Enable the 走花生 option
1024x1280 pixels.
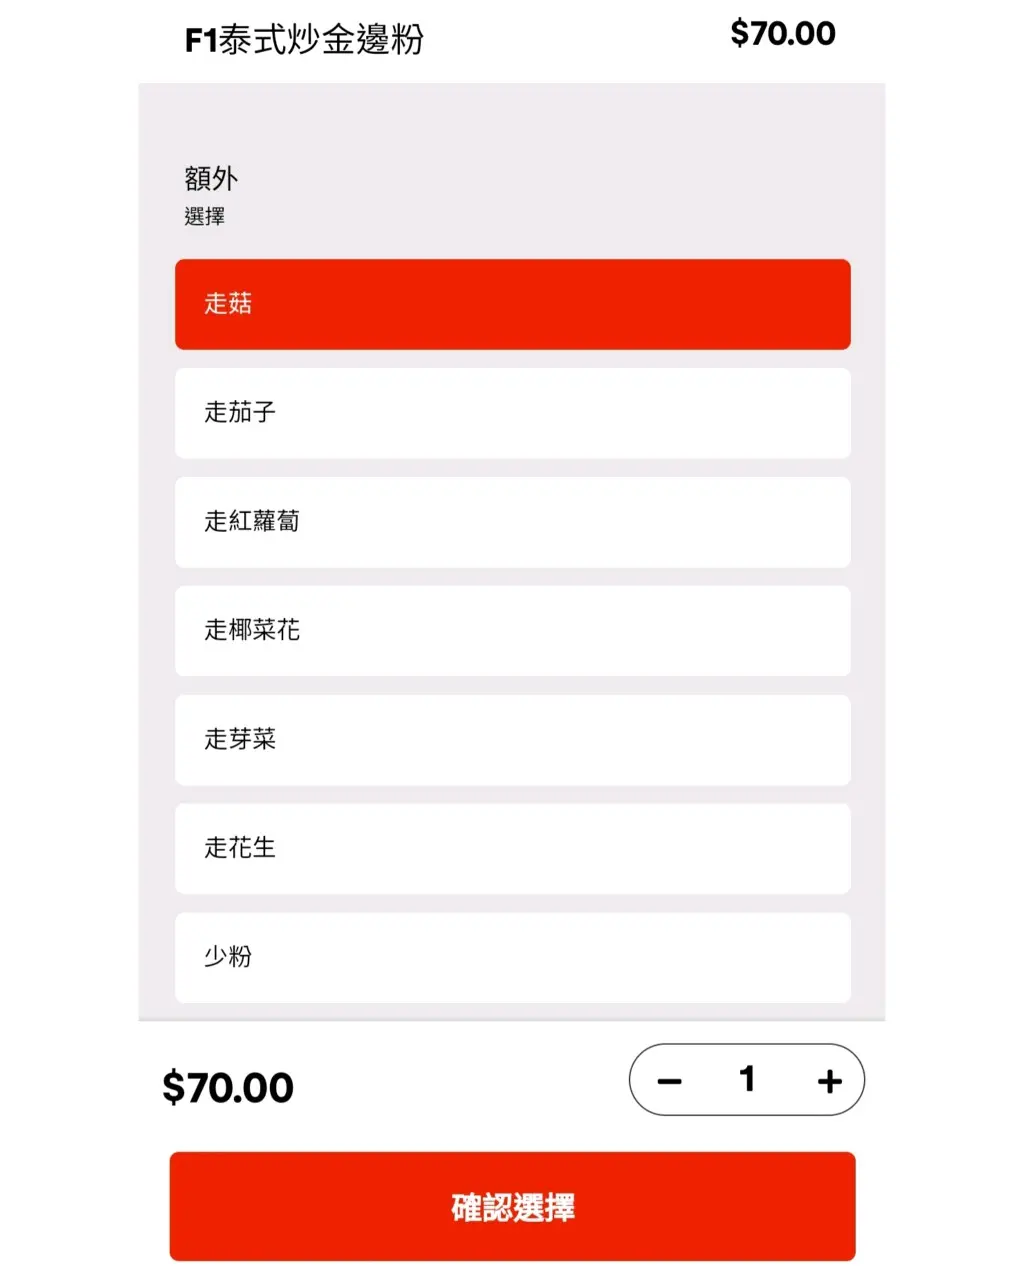(x=512, y=849)
